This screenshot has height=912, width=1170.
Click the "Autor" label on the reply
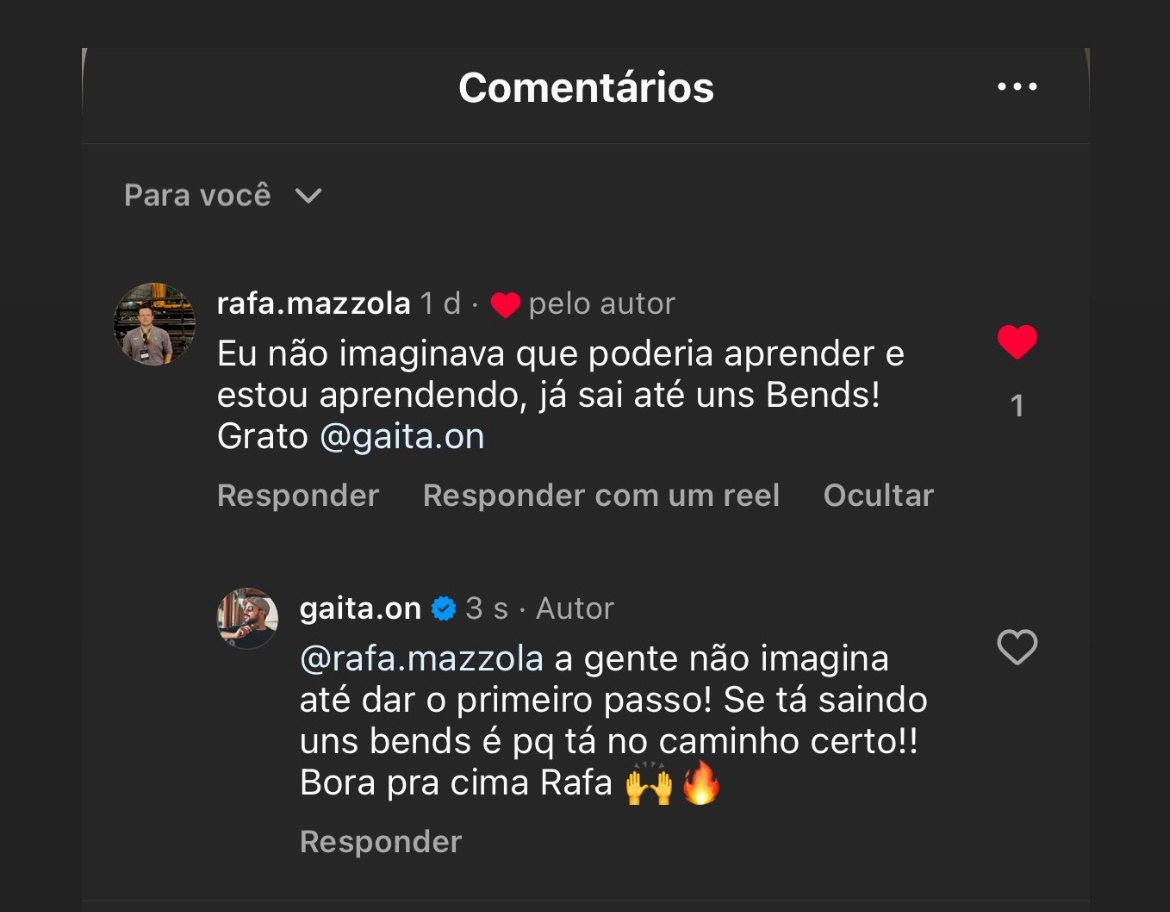(x=575, y=609)
